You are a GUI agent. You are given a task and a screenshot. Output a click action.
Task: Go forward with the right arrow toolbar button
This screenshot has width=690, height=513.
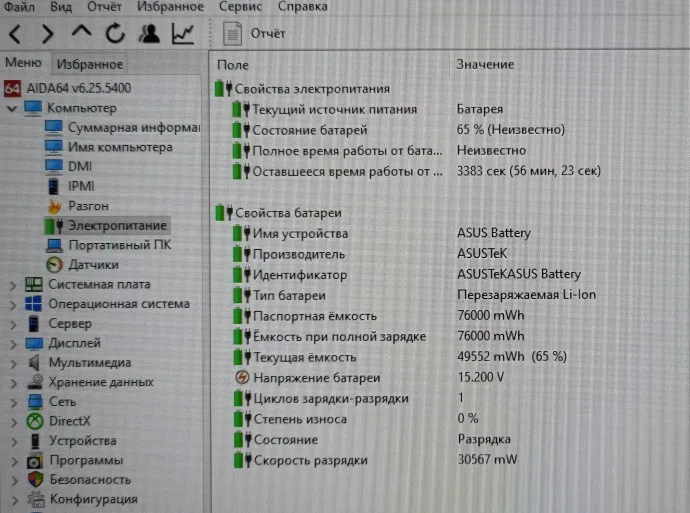(x=47, y=34)
